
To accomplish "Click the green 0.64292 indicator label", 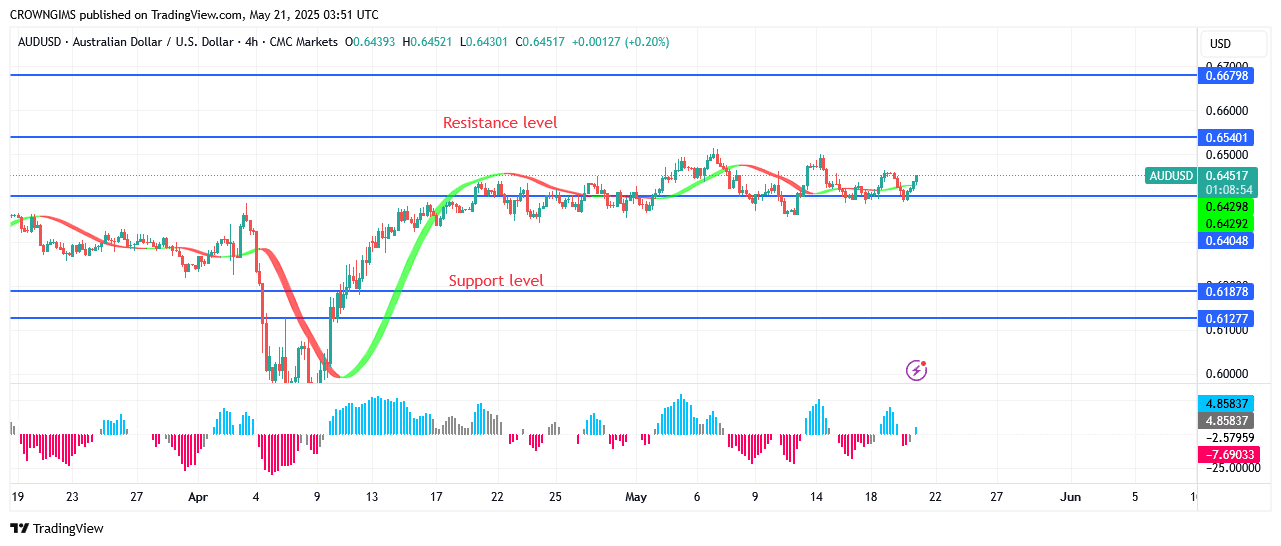I will pyautogui.click(x=1225, y=224).
